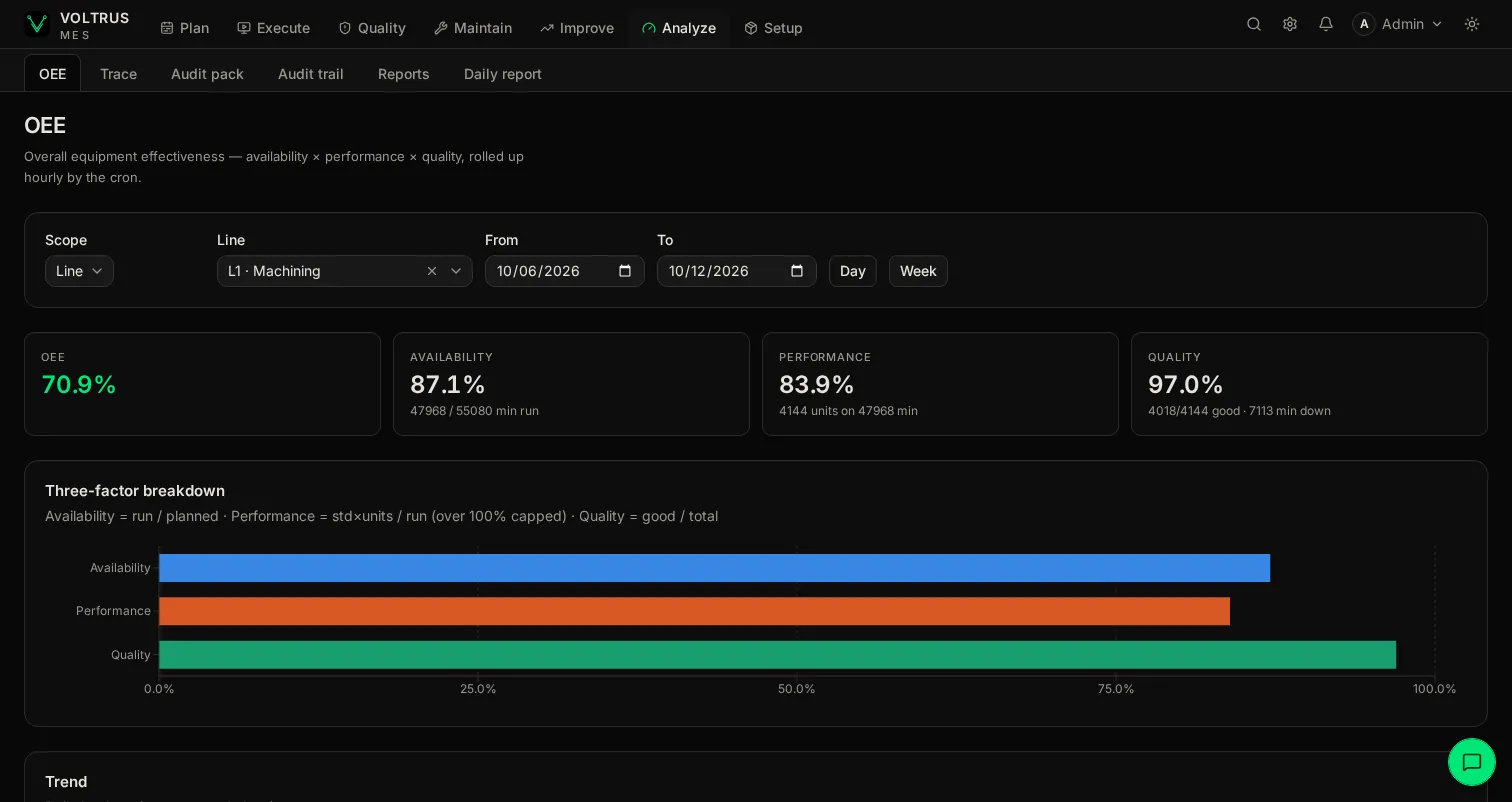Click the To date field 10/12/2026

(737, 271)
